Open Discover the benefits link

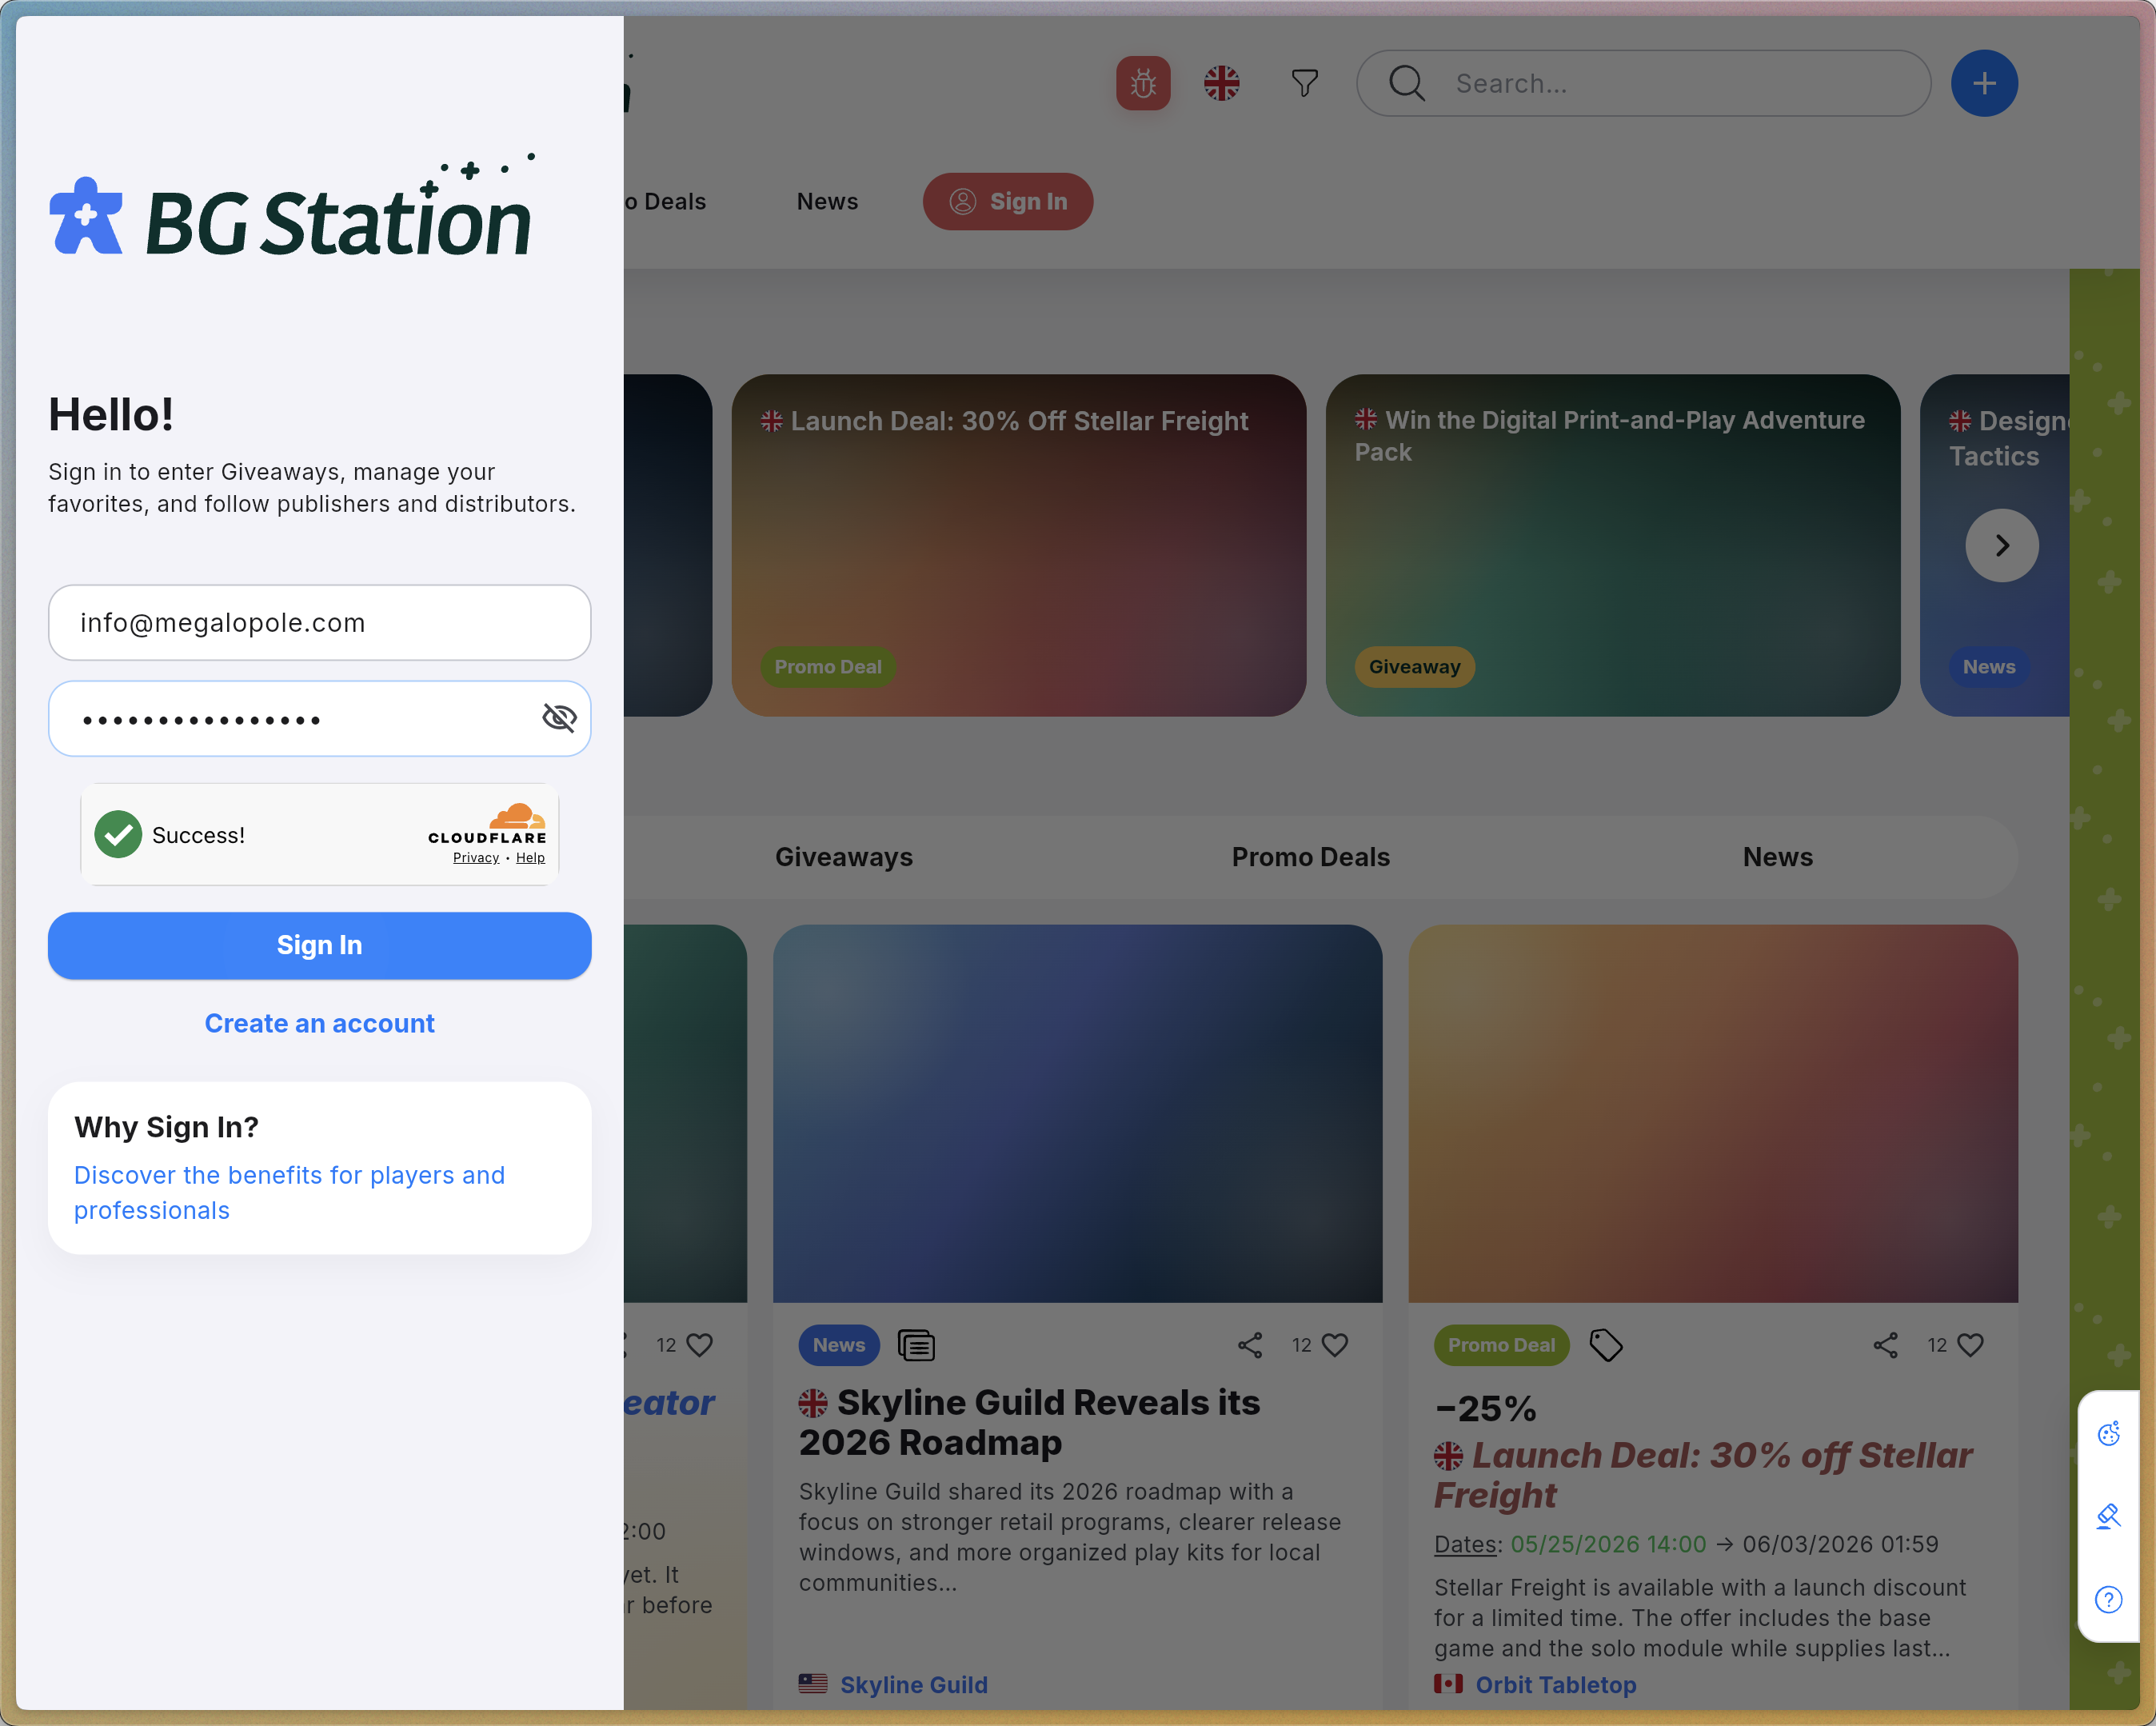(289, 1192)
